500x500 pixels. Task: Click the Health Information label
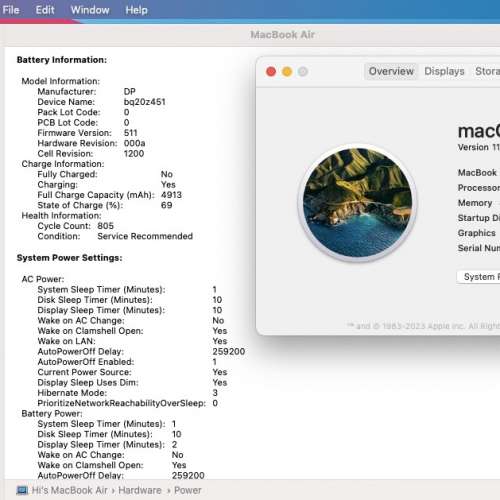pyautogui.click(x=61, y=215)
